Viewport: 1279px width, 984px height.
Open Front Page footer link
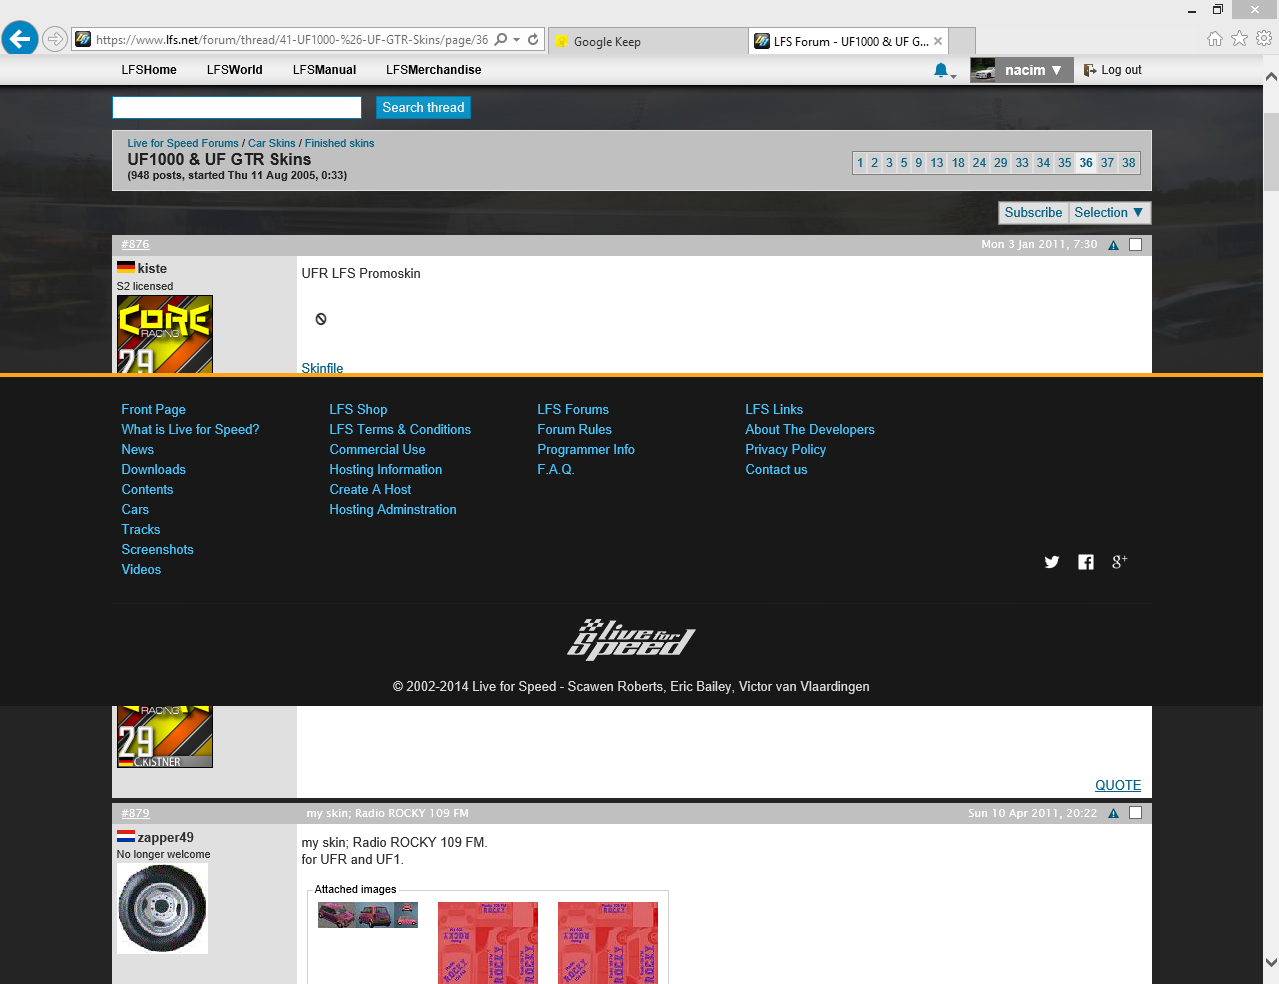(153, 409)
